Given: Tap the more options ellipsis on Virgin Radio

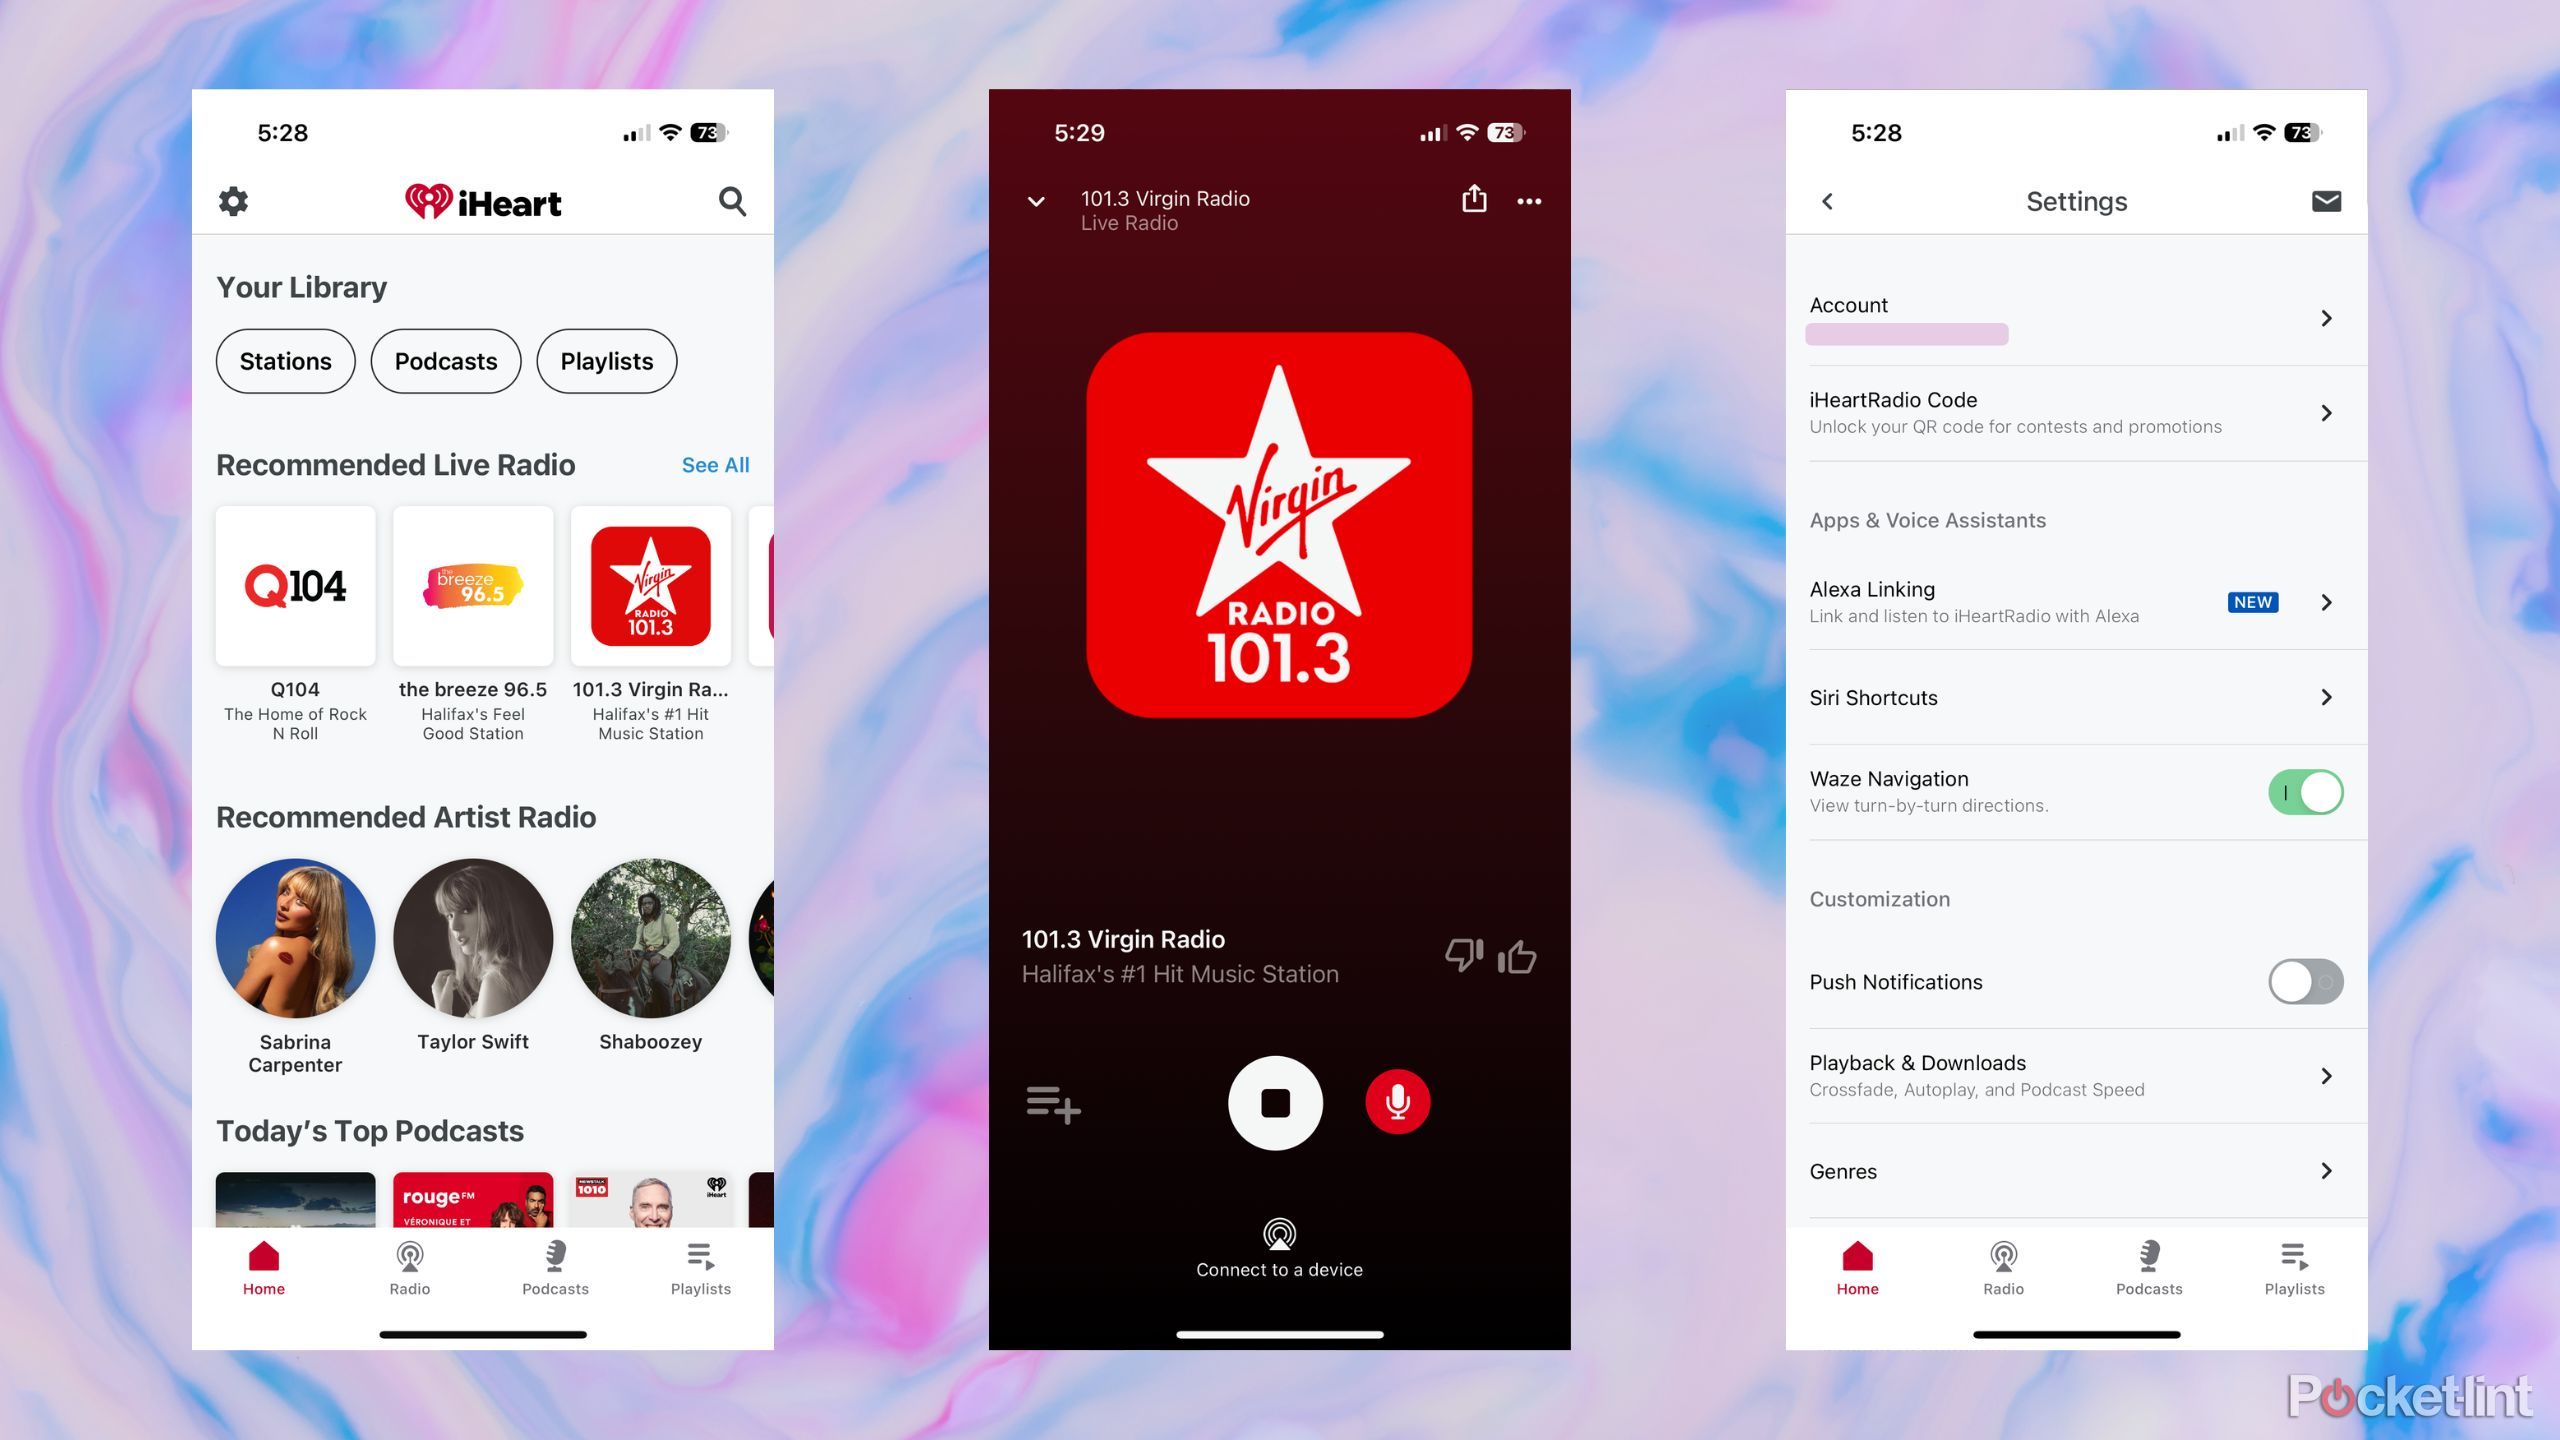Looking at the screenshot, I should click(x=1530, y=200).
